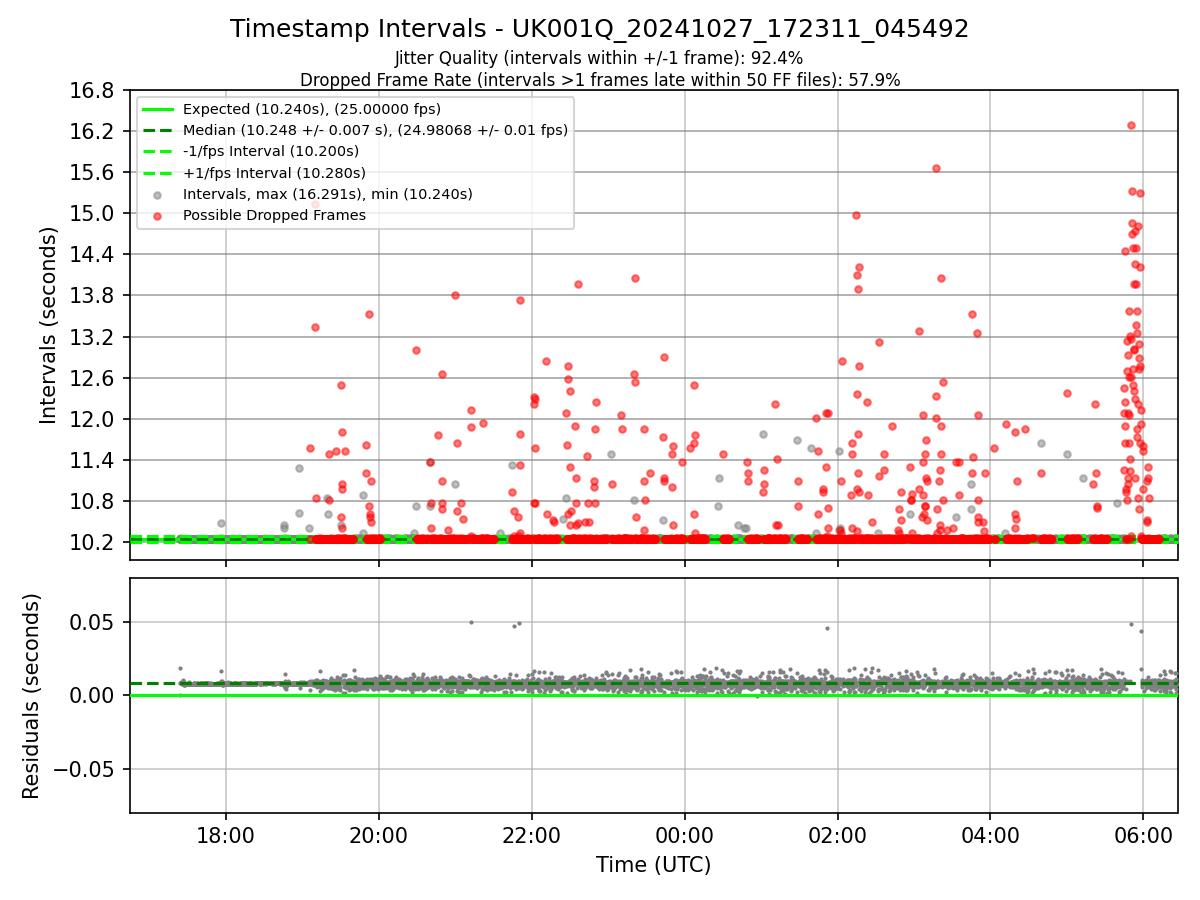Click the '22:00' x-axis tick label
1200x900 pixels.
click(531, 836)
